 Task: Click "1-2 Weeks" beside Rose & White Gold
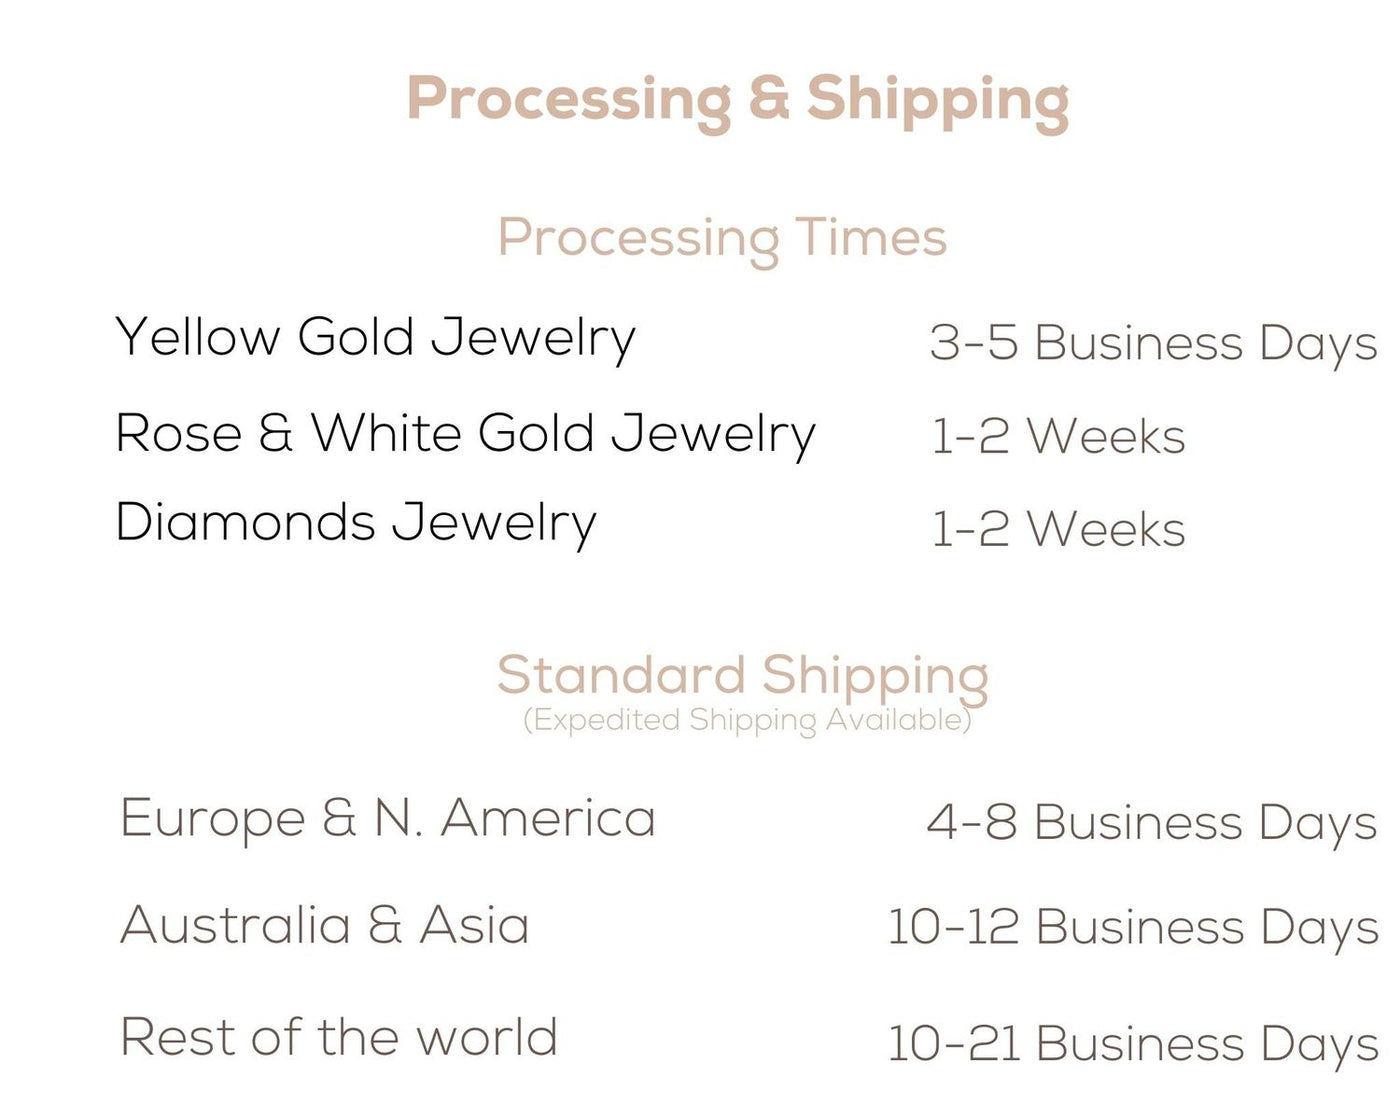(x=1057, y=437)
